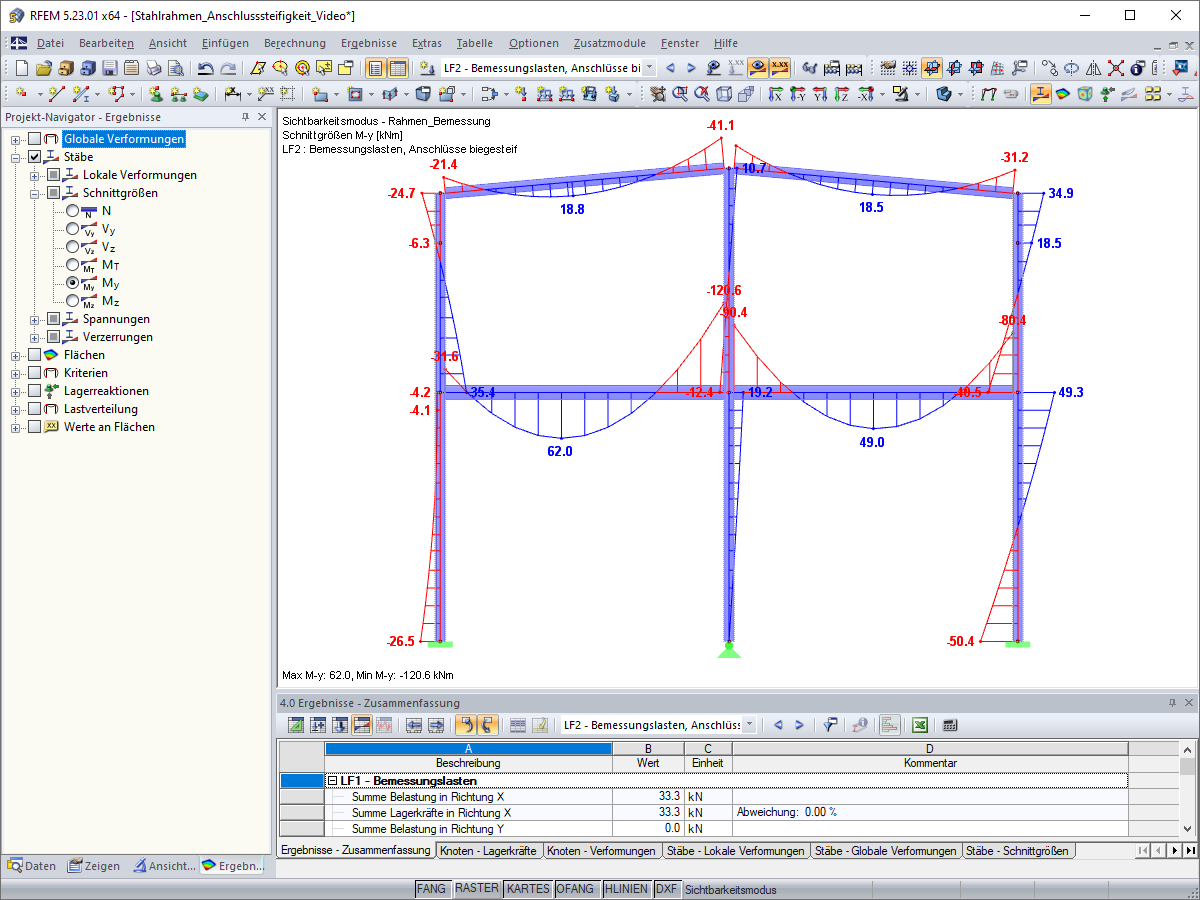
Task: Pin the Projekt-Navigator panel
Action: (245, 117)
